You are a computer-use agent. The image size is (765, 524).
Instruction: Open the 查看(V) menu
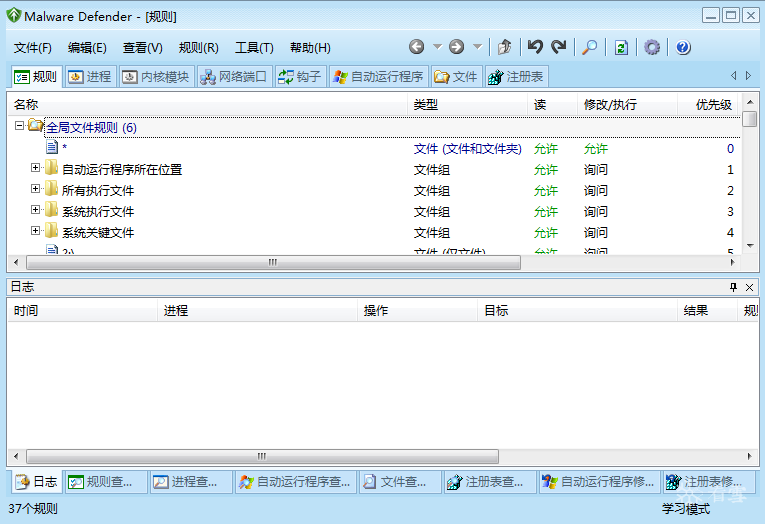pos(142,48)
